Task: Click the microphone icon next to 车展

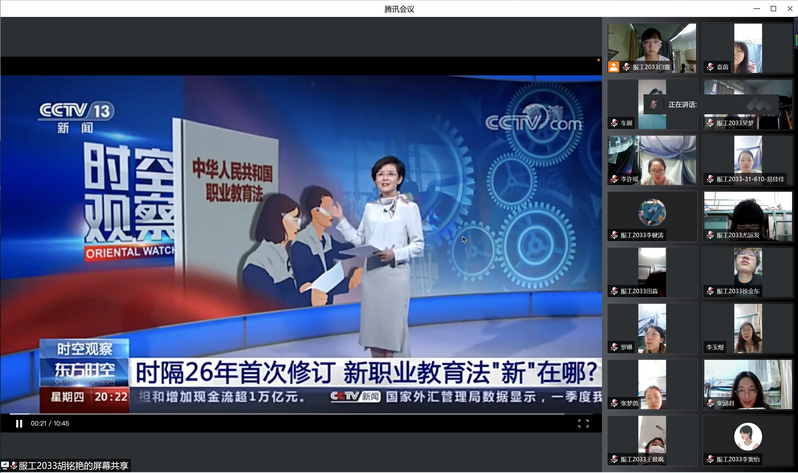Action: [x=614, y=123]
